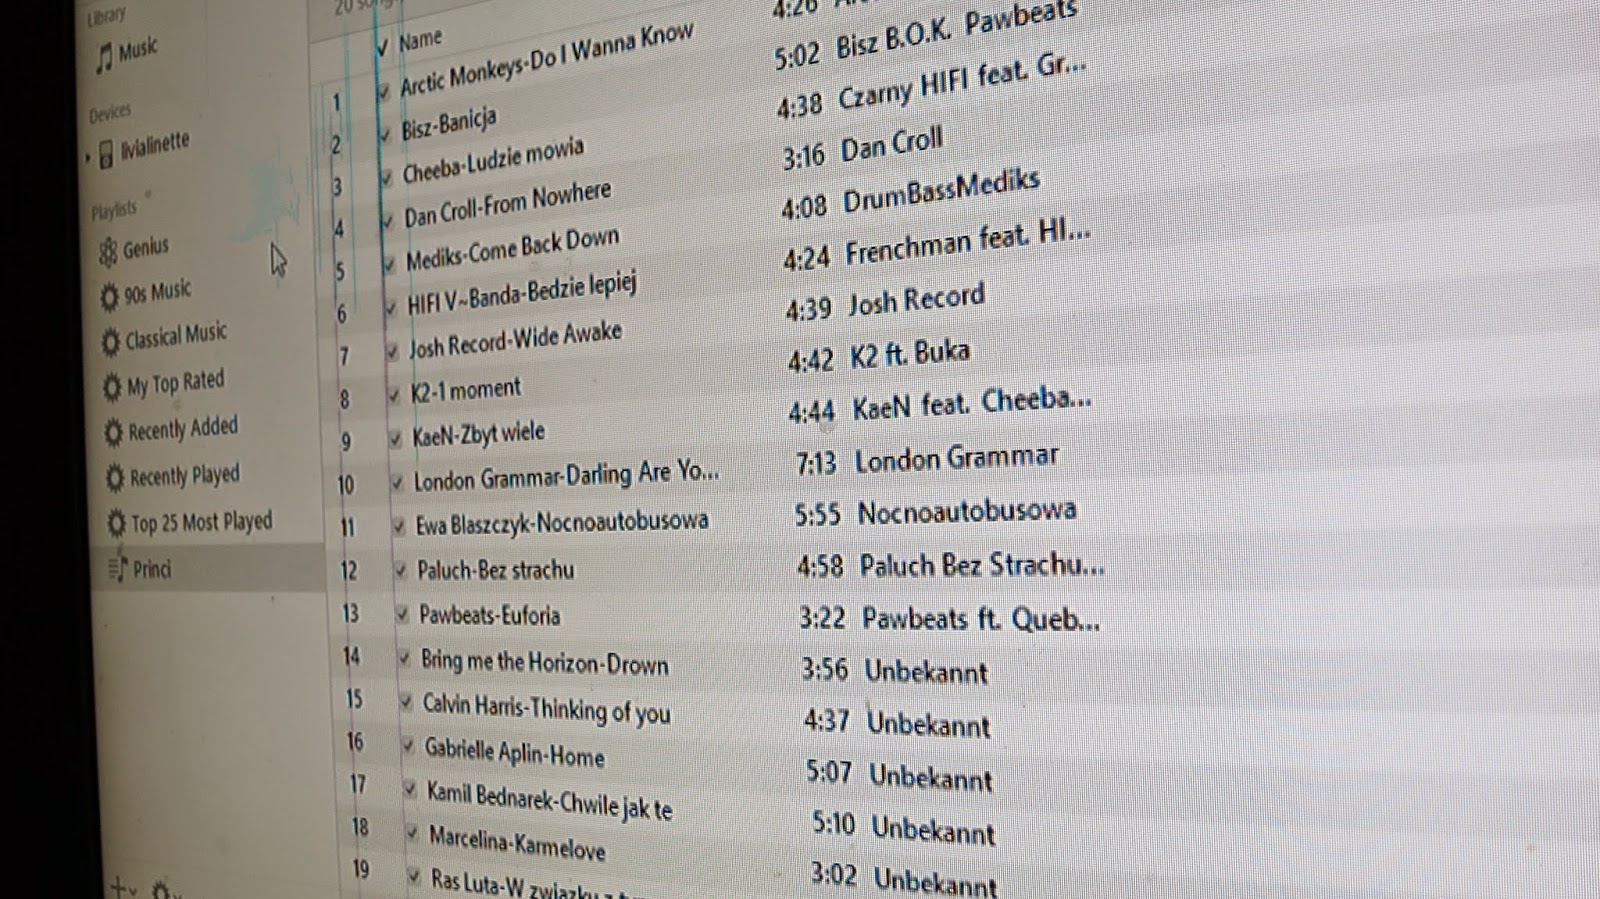Uncheck the Bisz-Banicja song
Screen dimensions: 1600x899
(x=385, y=135)
